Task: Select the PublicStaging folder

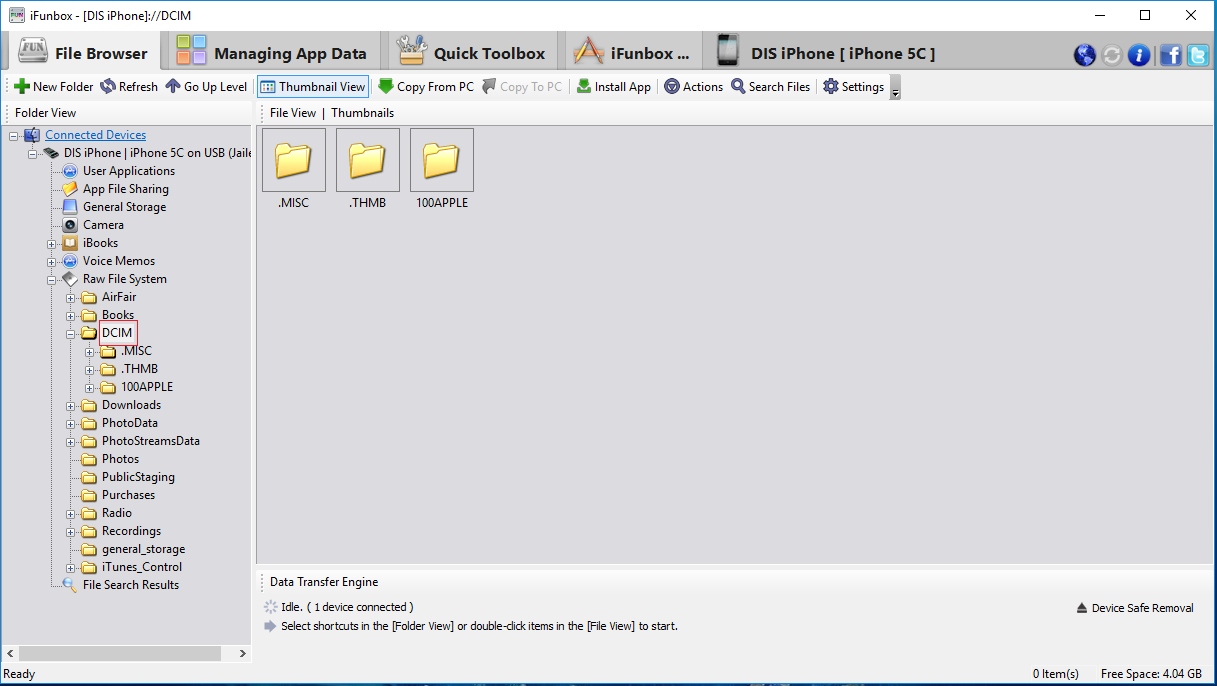Action: pos(138,477)
